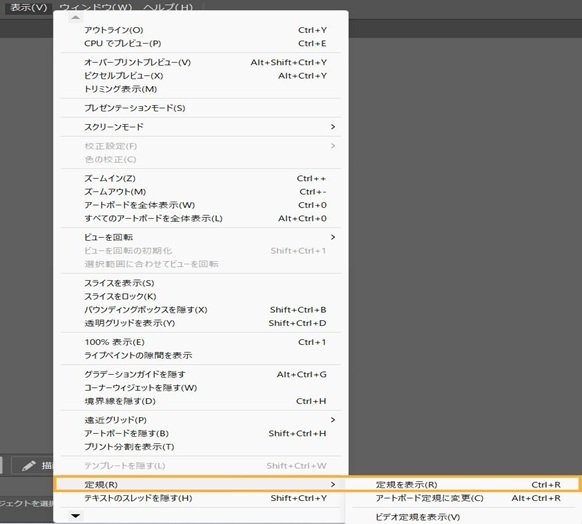Image resolution: width=582 pixels, height=524 pixels.
Task: Click the pencil icon in bottom bar
Action: pyautogui.click(x=29, y=465)
